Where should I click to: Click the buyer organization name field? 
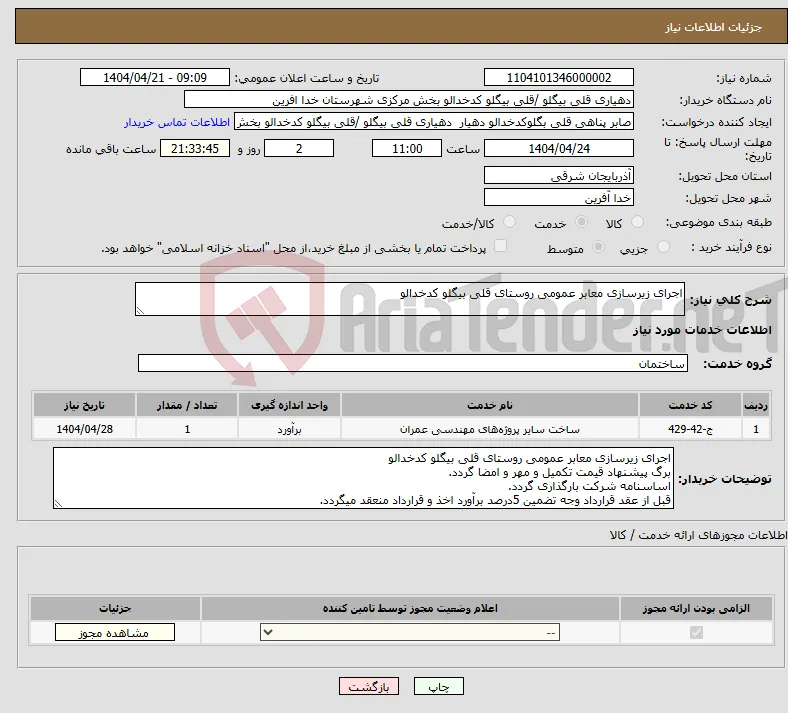point(409,99)
